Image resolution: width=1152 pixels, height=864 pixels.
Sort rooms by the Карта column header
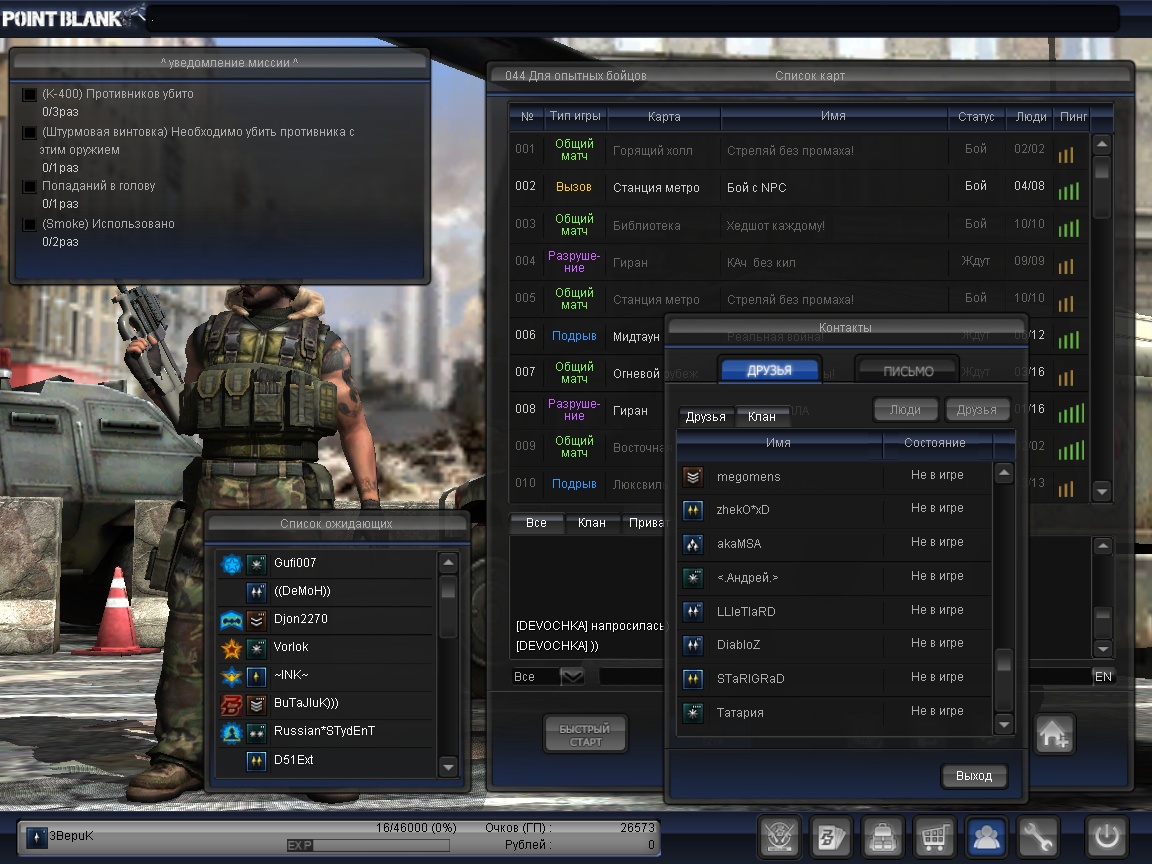point(664,116)
